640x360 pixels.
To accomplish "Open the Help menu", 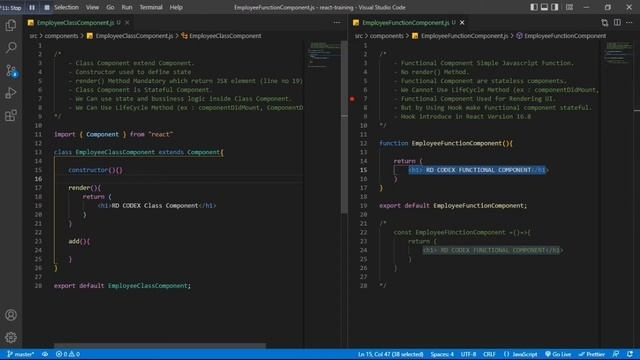I will pyautogui.click(x=176, y=7).
